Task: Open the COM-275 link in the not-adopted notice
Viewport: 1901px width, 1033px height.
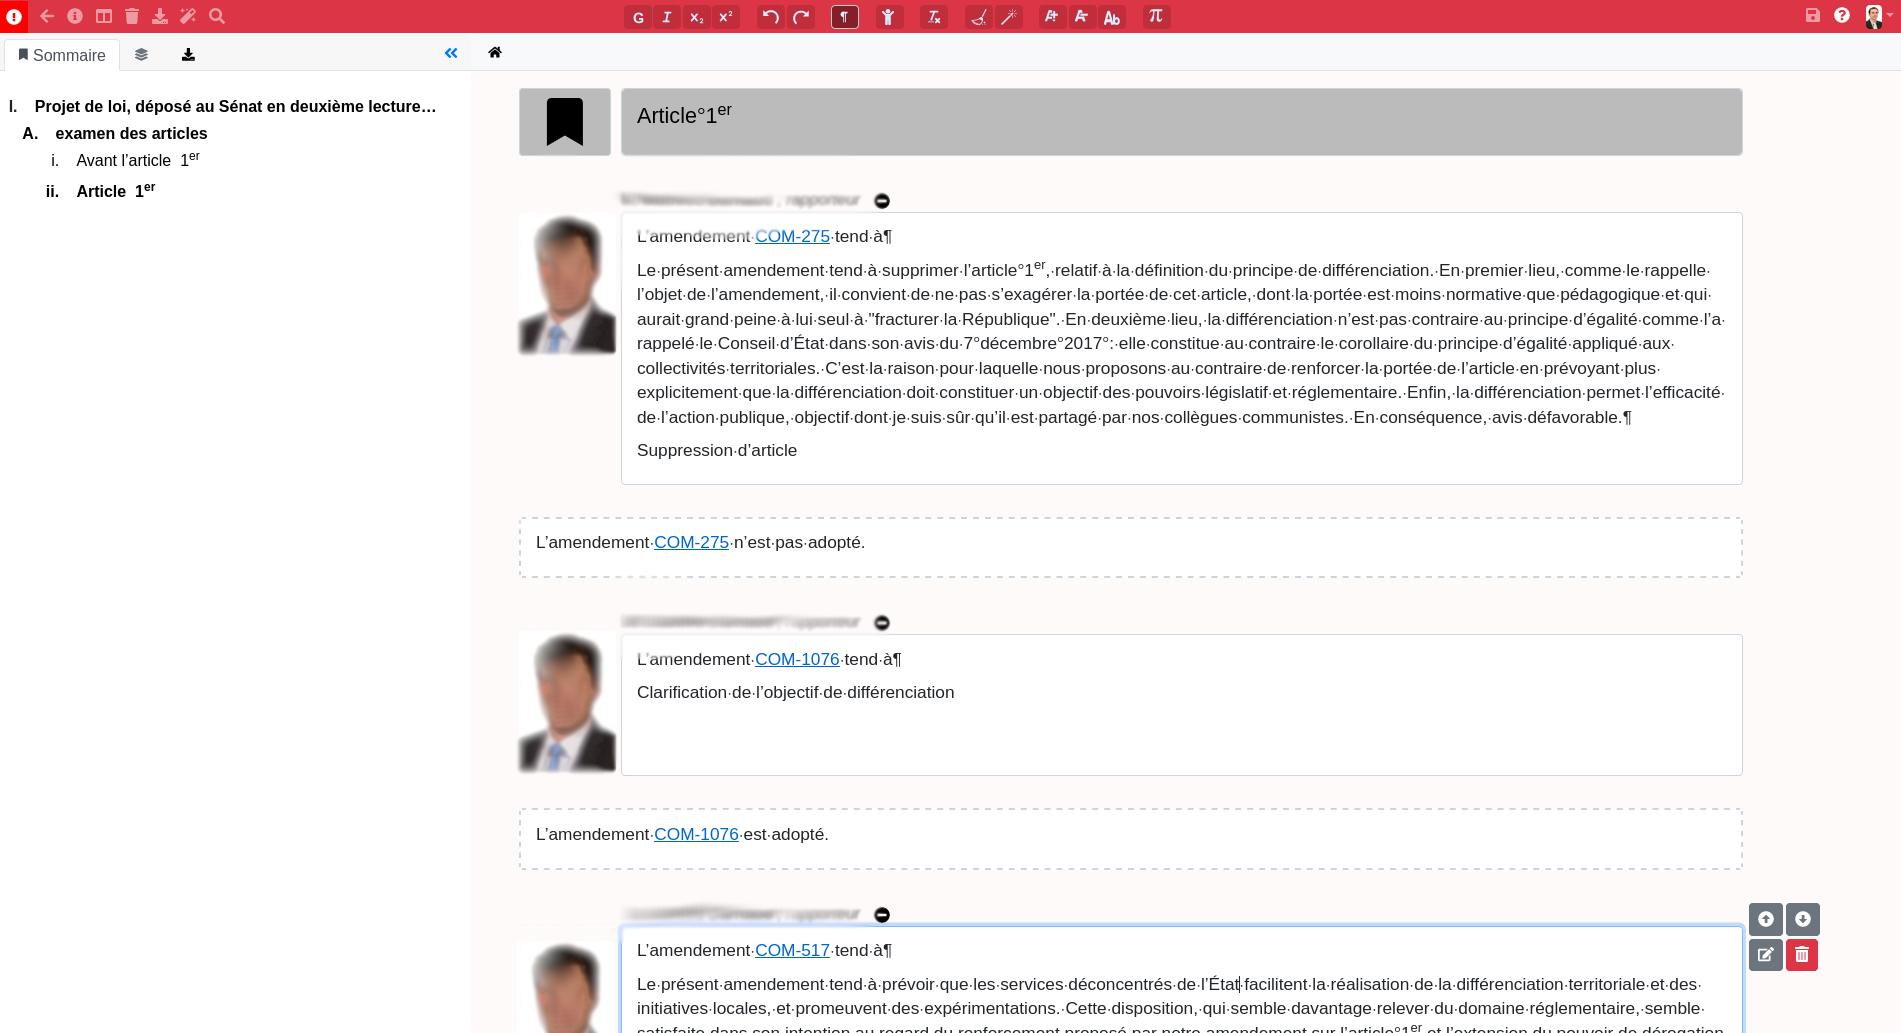Action: [x=691, y=543]
